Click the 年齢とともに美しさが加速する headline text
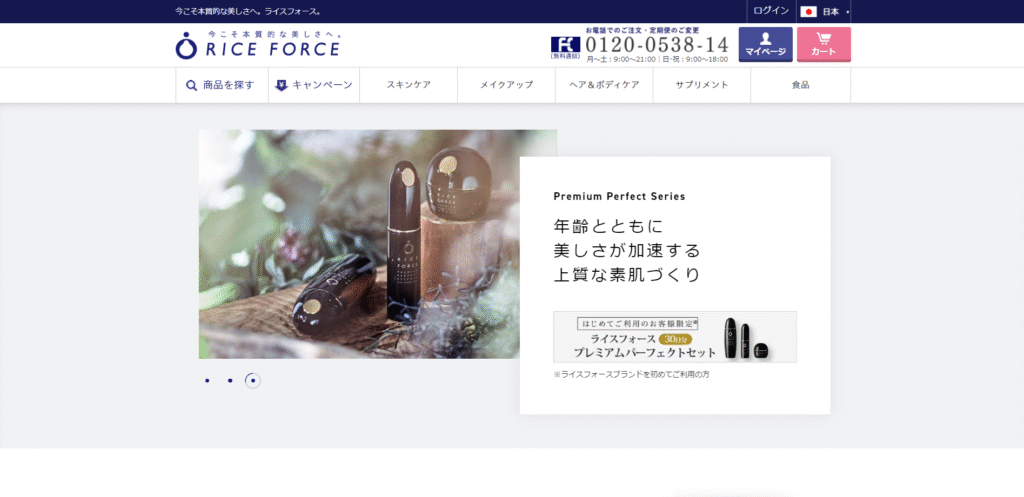This screenshot has width=1024, height=497. [x=627, y=251]
